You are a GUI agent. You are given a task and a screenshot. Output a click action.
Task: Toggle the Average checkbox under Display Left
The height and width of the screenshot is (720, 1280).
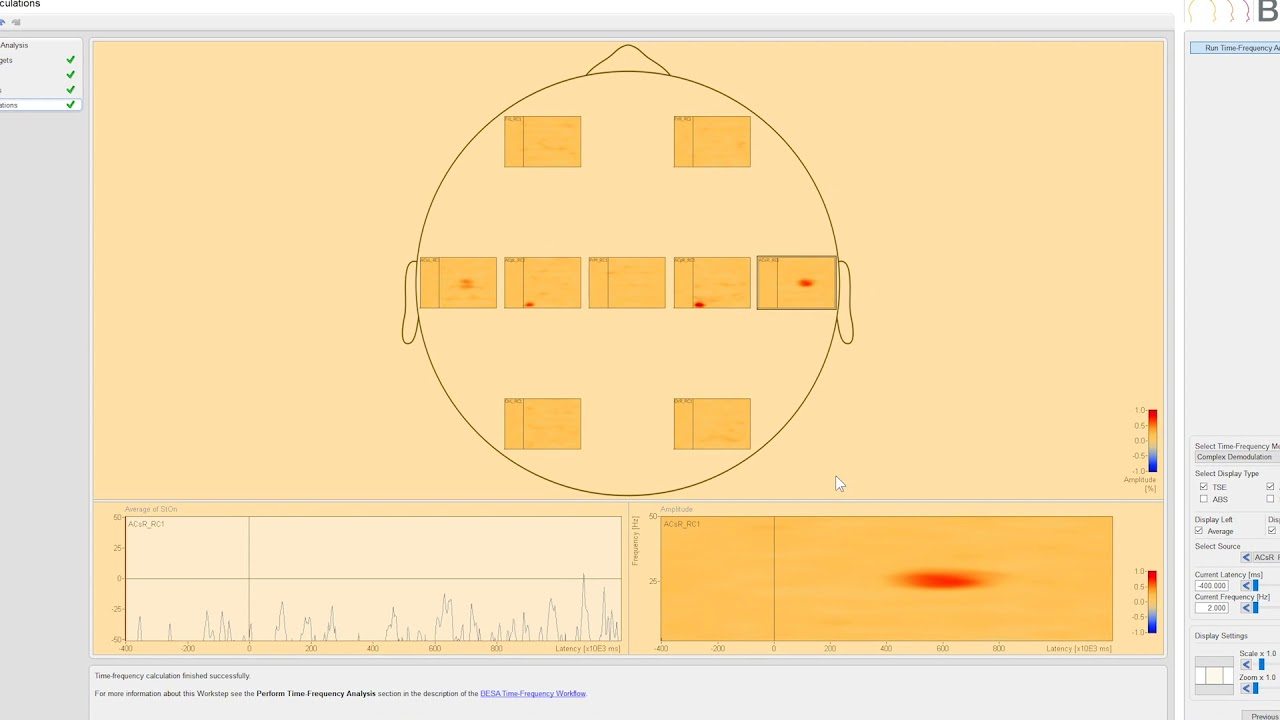[1199, 531]
